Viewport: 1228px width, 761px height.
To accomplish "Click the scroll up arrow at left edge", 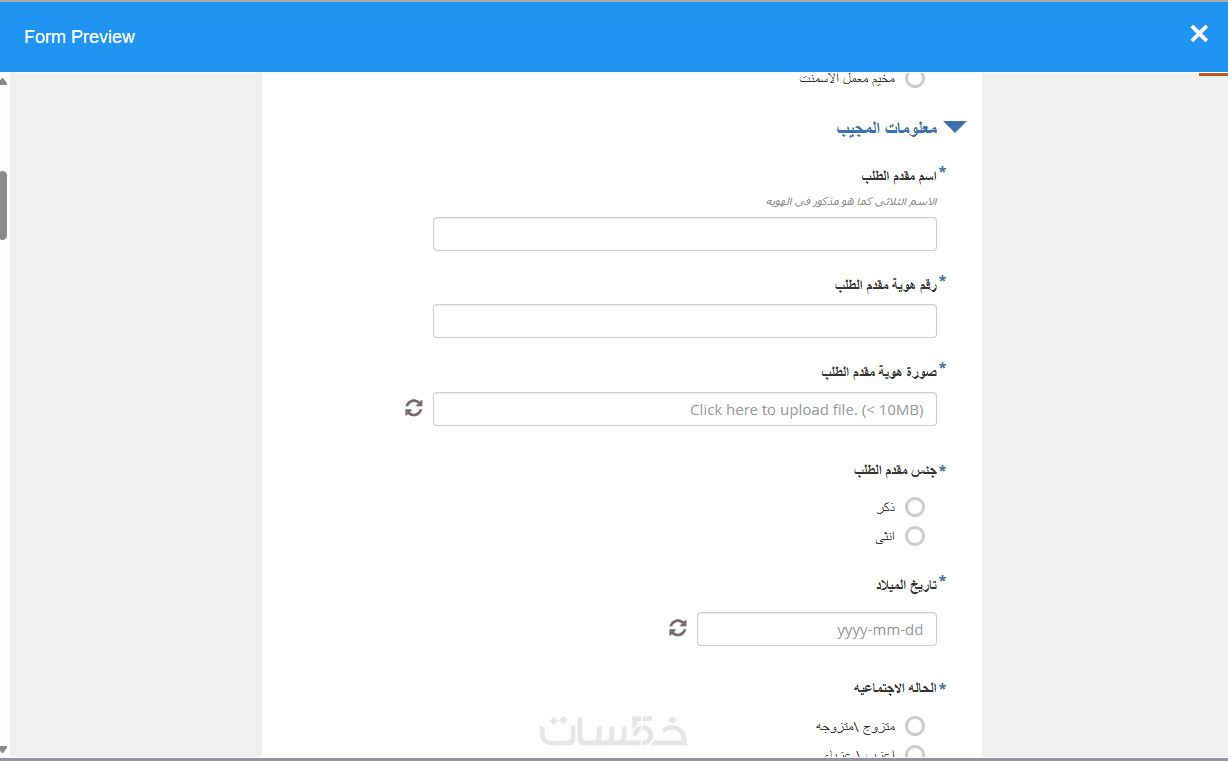I will [4, 81].
